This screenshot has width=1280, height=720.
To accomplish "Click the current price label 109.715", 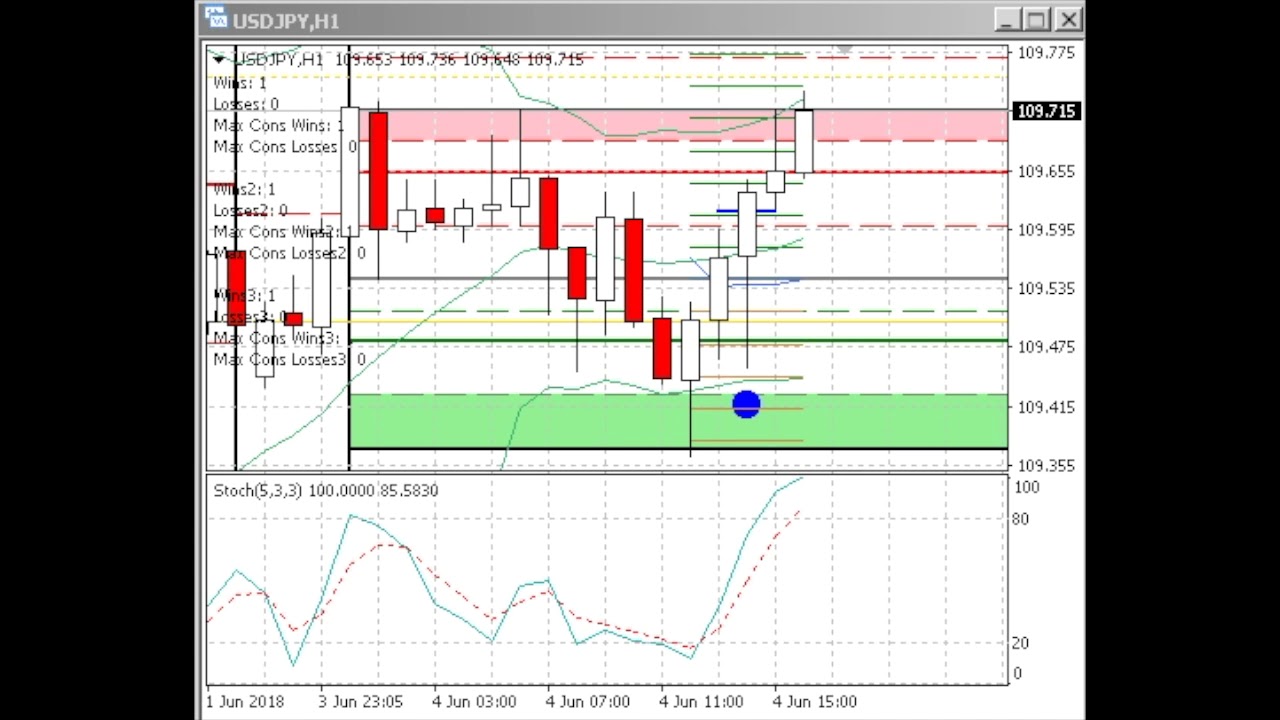I will [1046, 111].
